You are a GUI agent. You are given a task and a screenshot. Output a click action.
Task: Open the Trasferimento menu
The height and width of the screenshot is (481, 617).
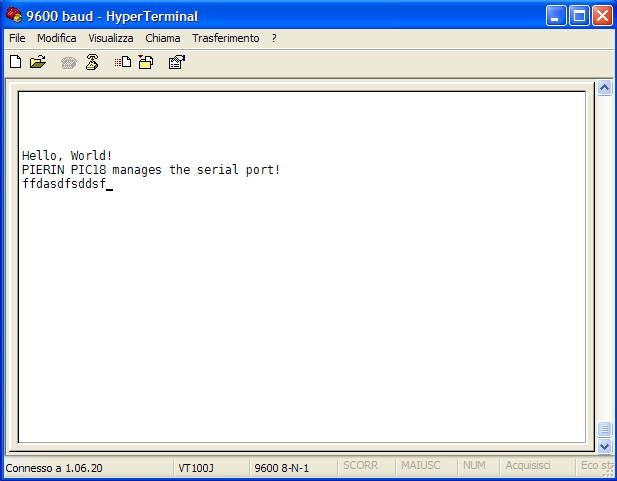tap(225, 38)
